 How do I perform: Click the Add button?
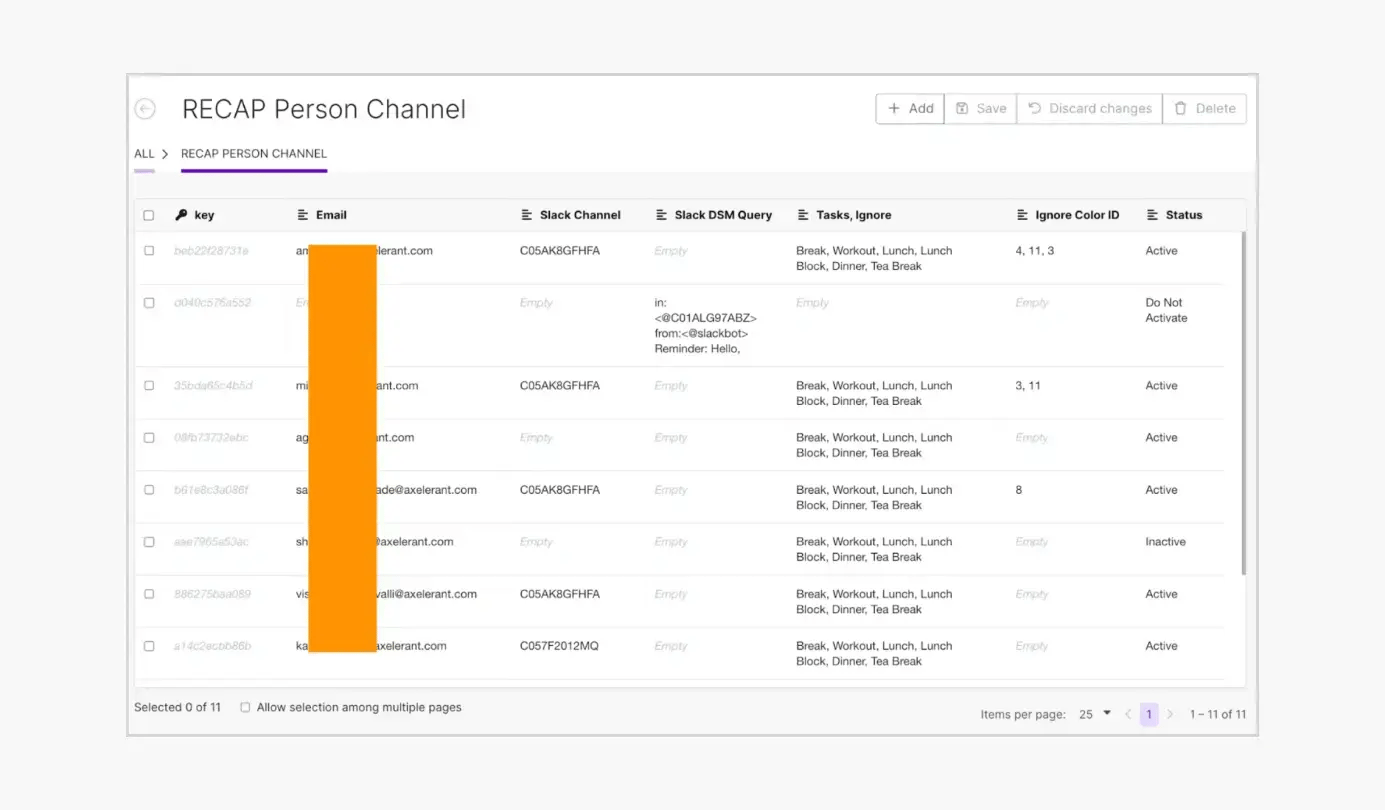pos(910,109)
